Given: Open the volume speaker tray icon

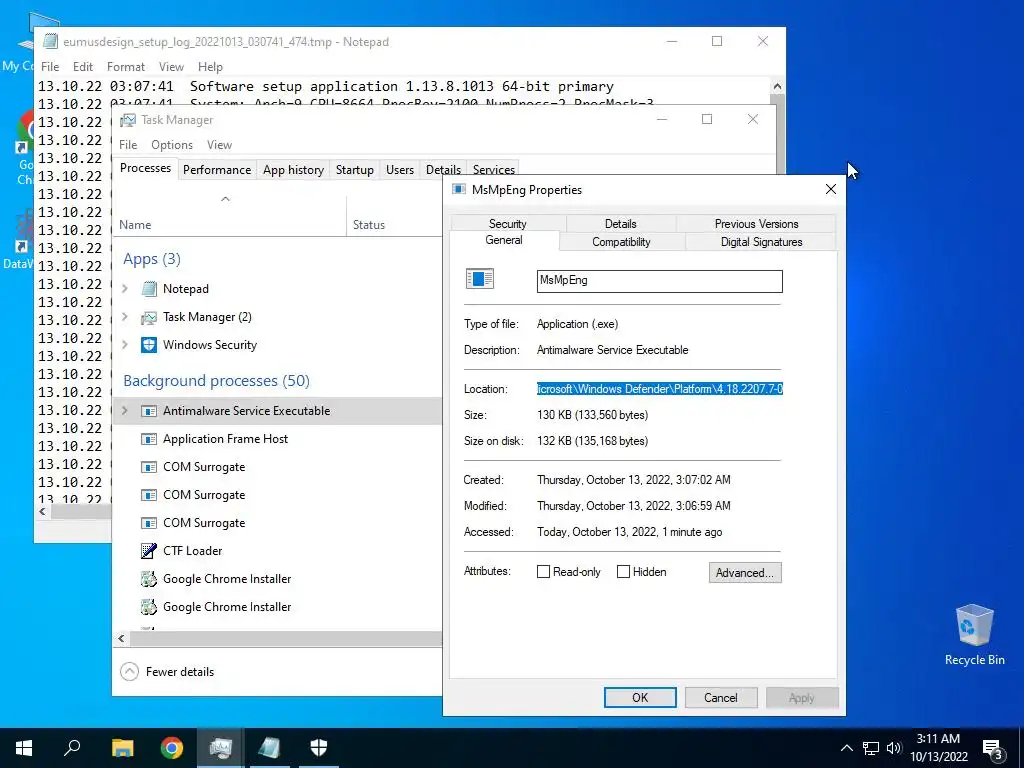Looking at the screenshot, I should point(894,748).
